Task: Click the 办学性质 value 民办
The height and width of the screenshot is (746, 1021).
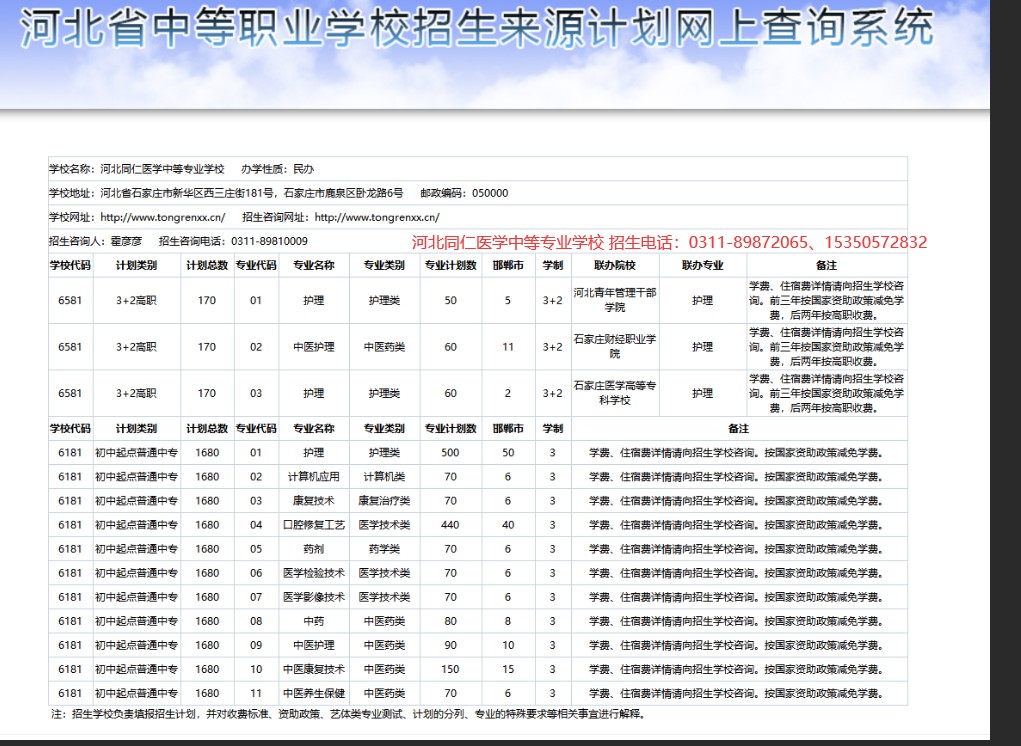Action: (x=303, y=169)
